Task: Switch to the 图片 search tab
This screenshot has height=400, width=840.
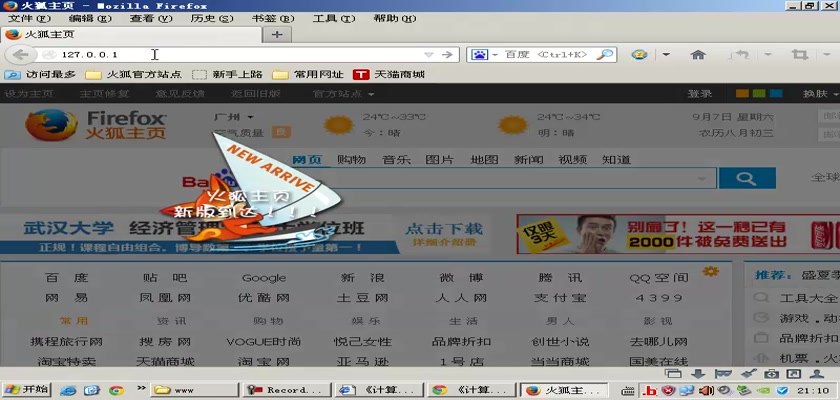Action: [x=439, y=160]
